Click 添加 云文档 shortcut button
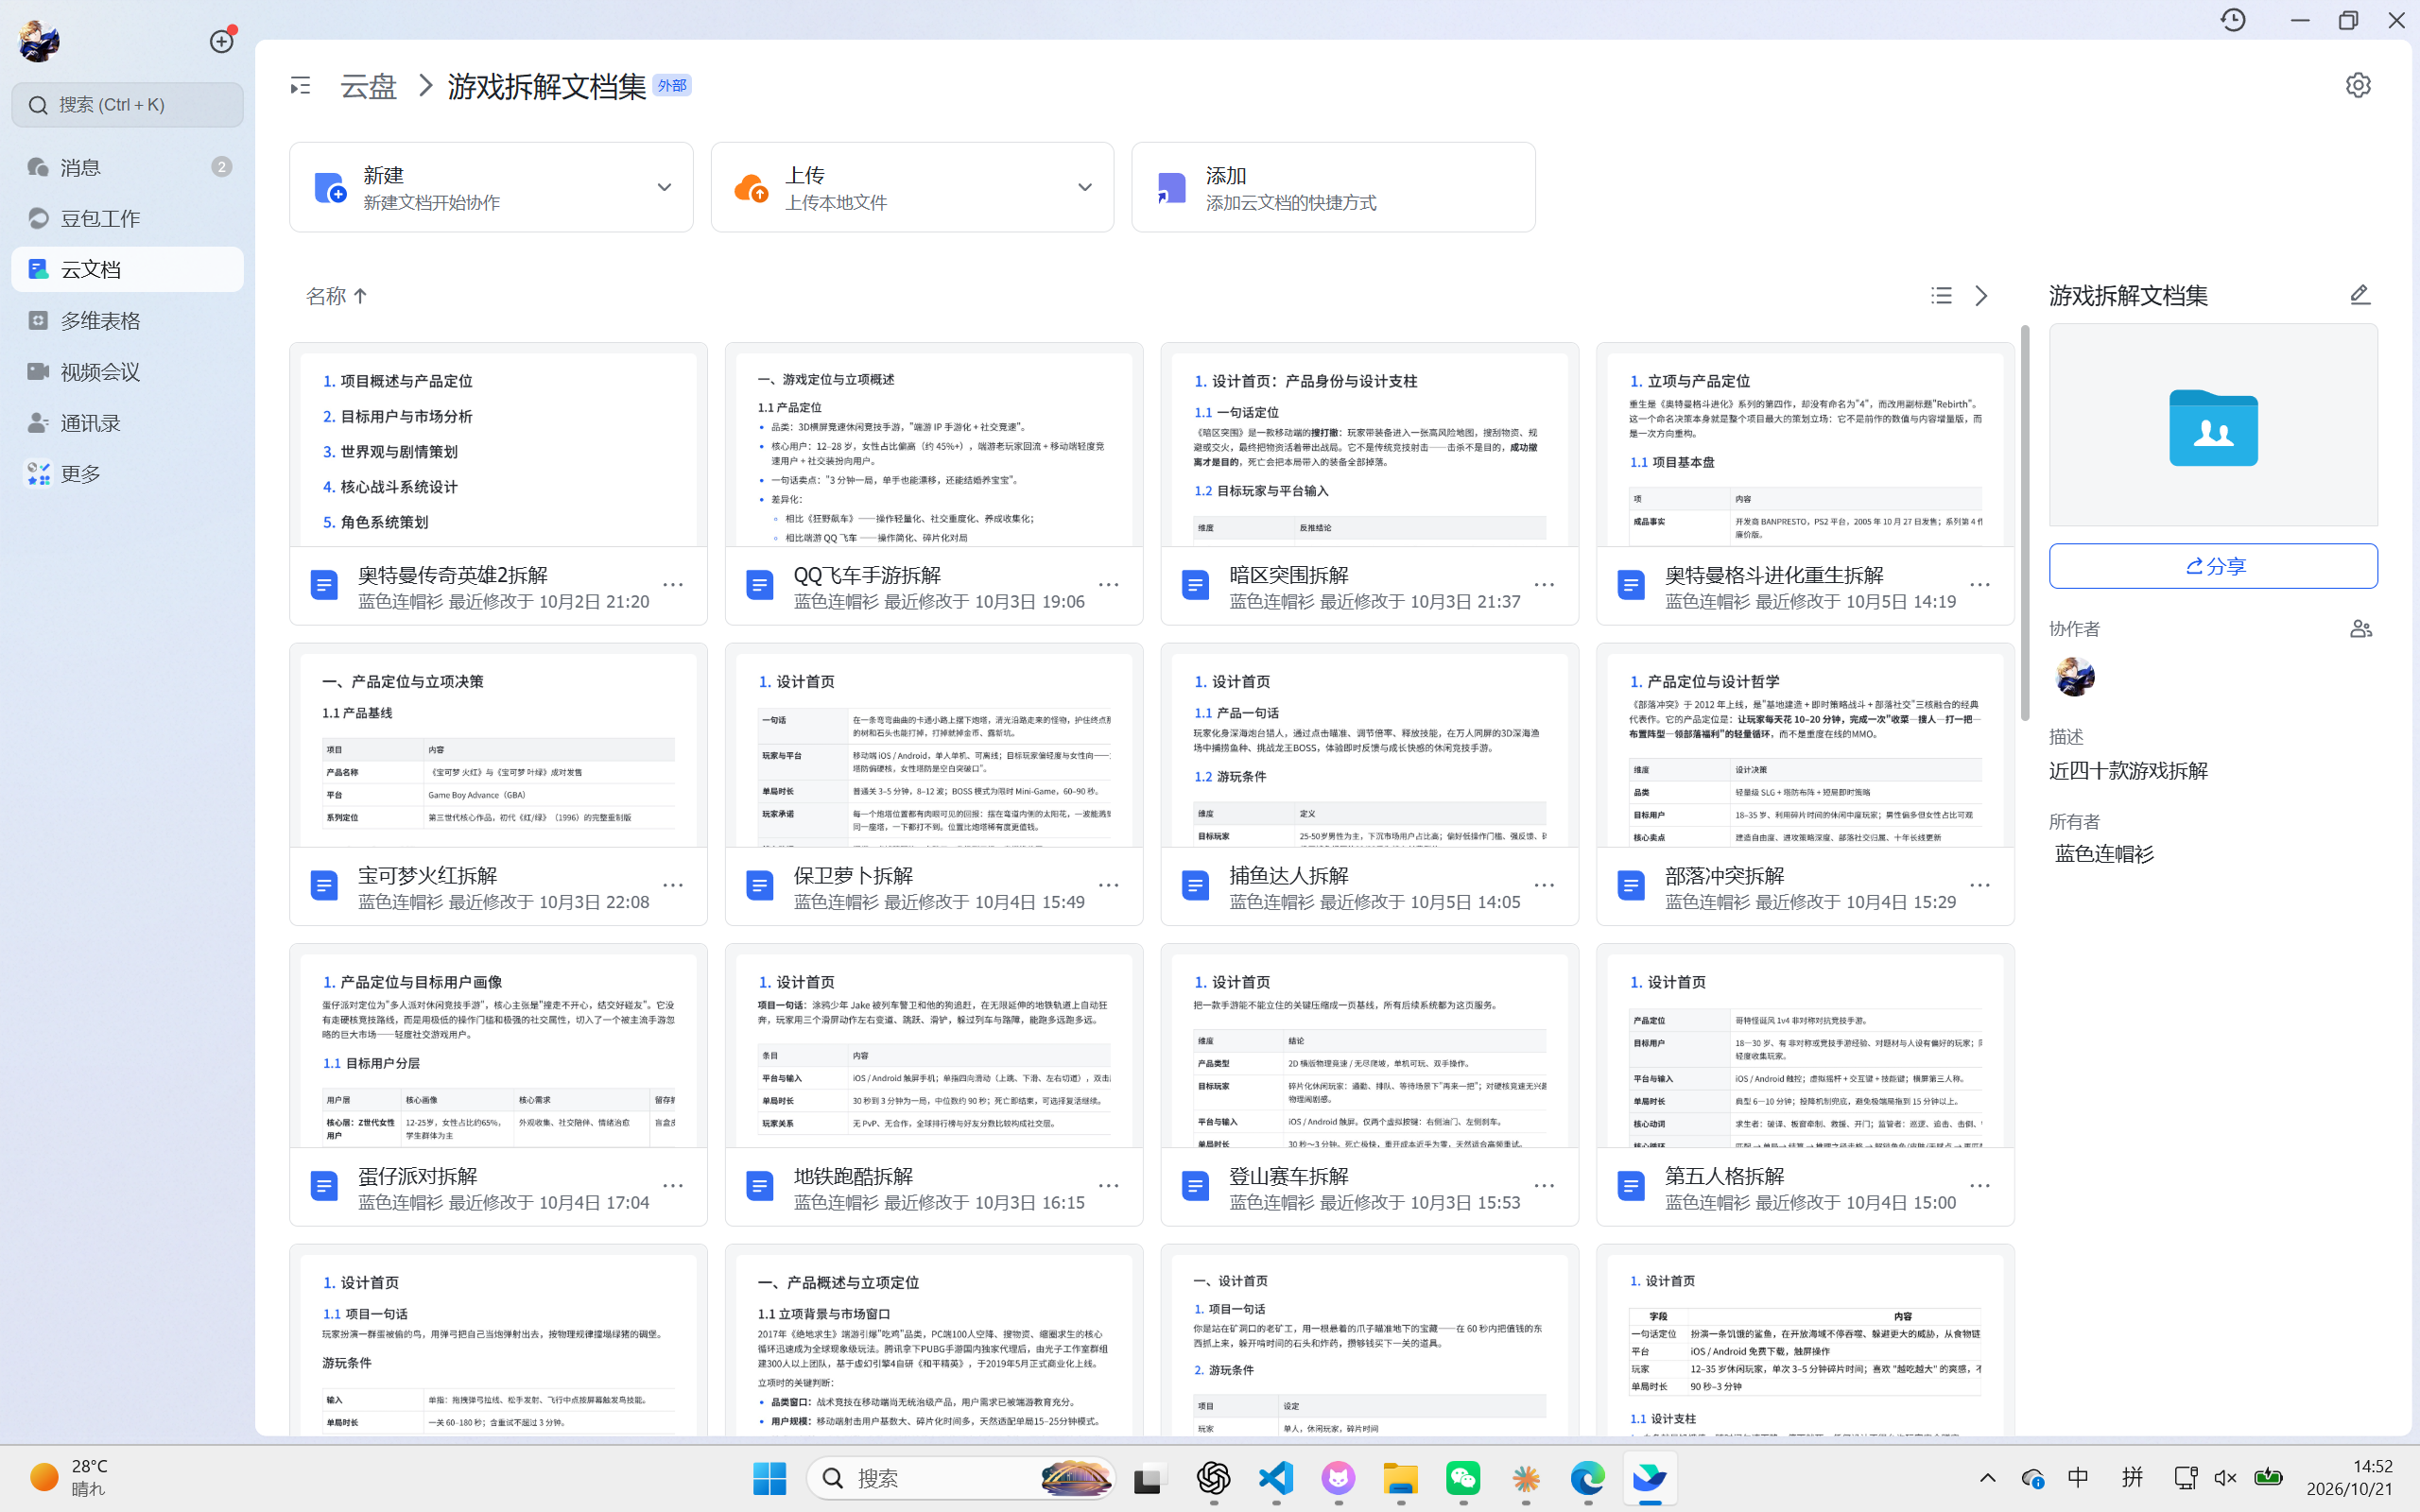 coord(1332,187)
